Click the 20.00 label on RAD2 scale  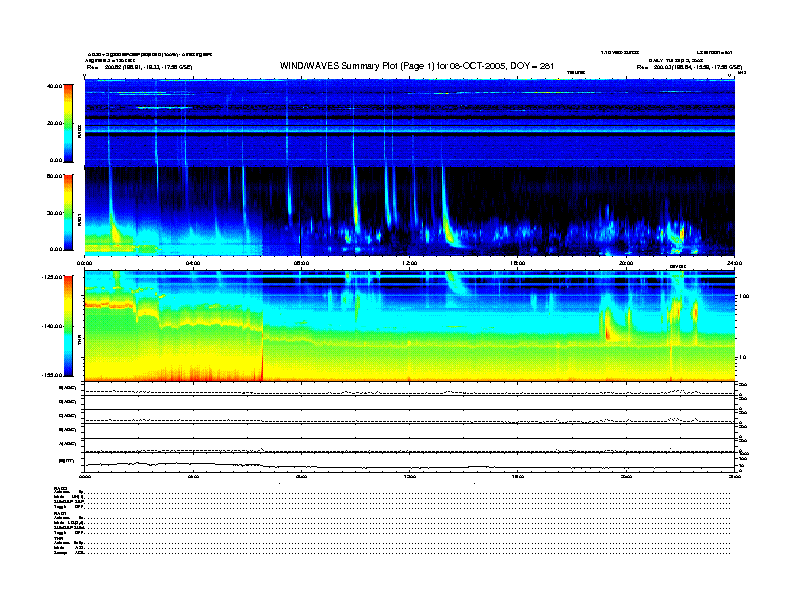(54, 123)
